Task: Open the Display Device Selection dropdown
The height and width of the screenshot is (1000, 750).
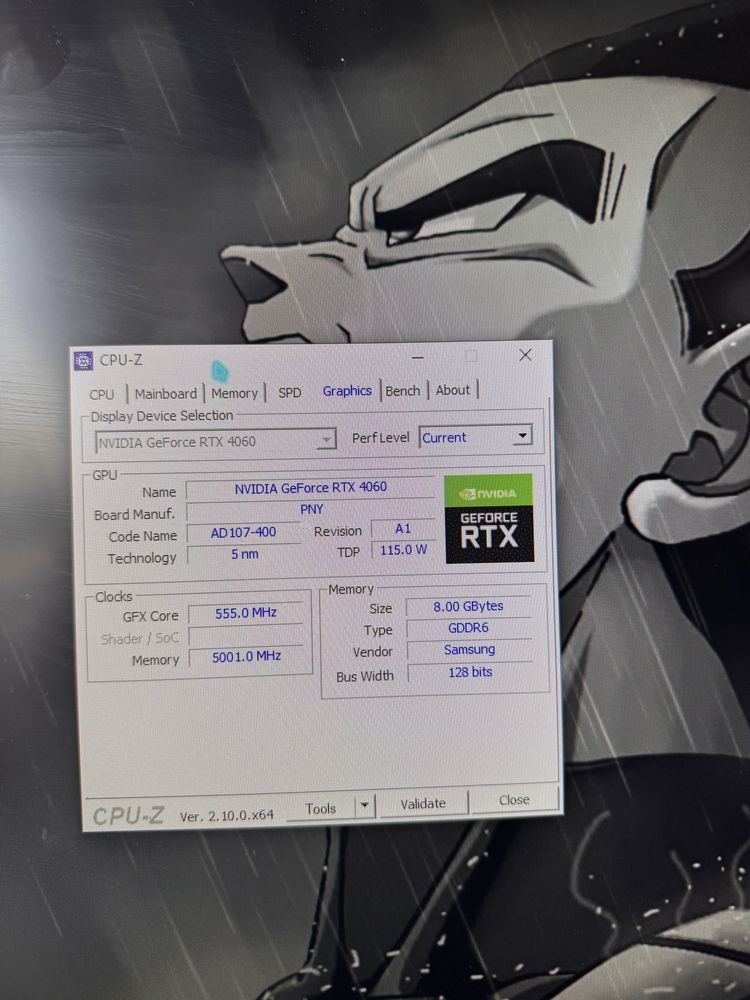Action: [x=216, y=441]
